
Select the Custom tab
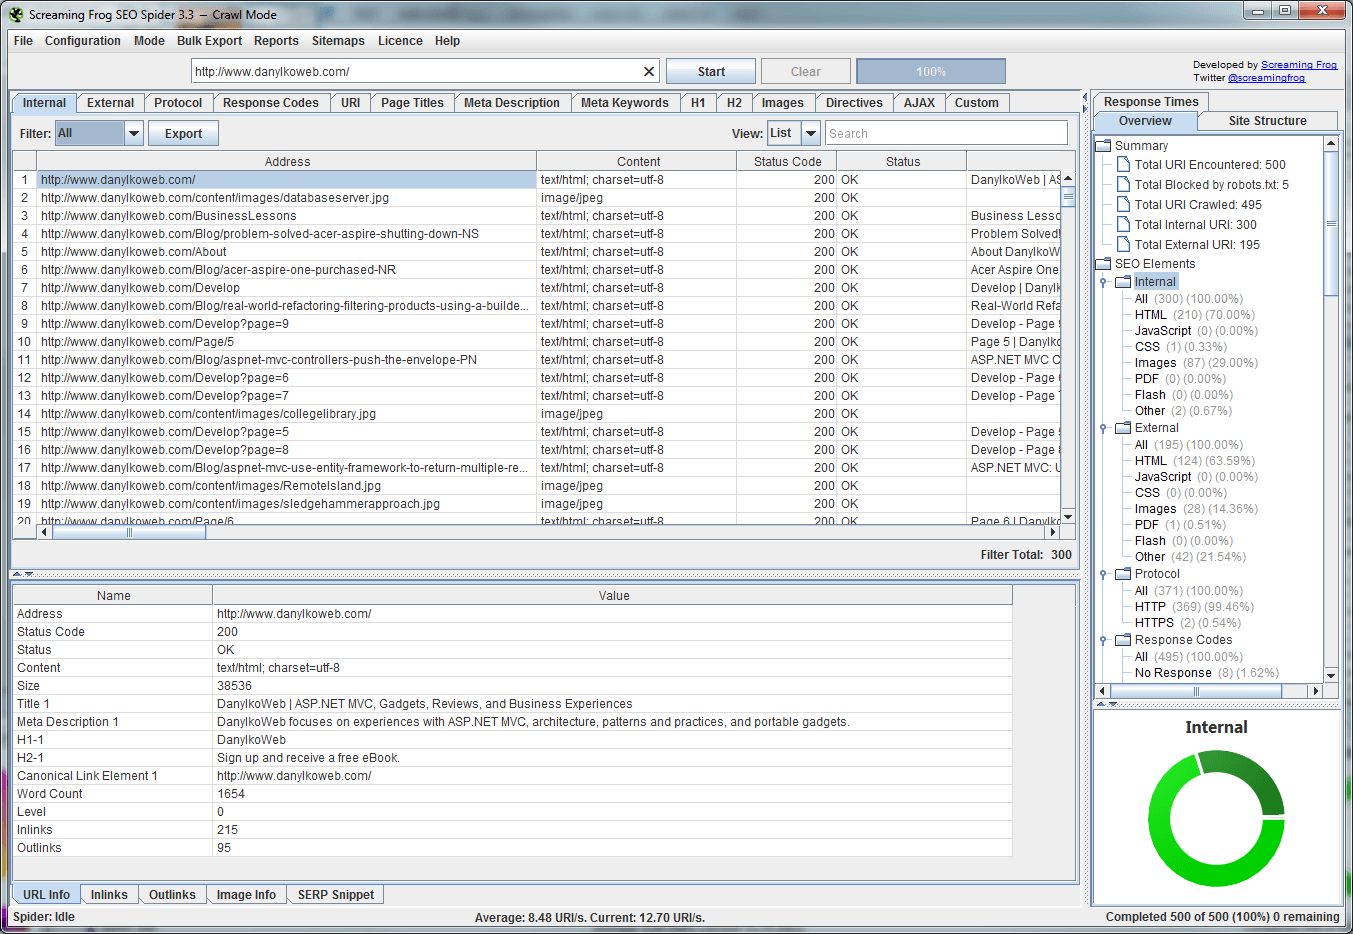click(976, 103)
